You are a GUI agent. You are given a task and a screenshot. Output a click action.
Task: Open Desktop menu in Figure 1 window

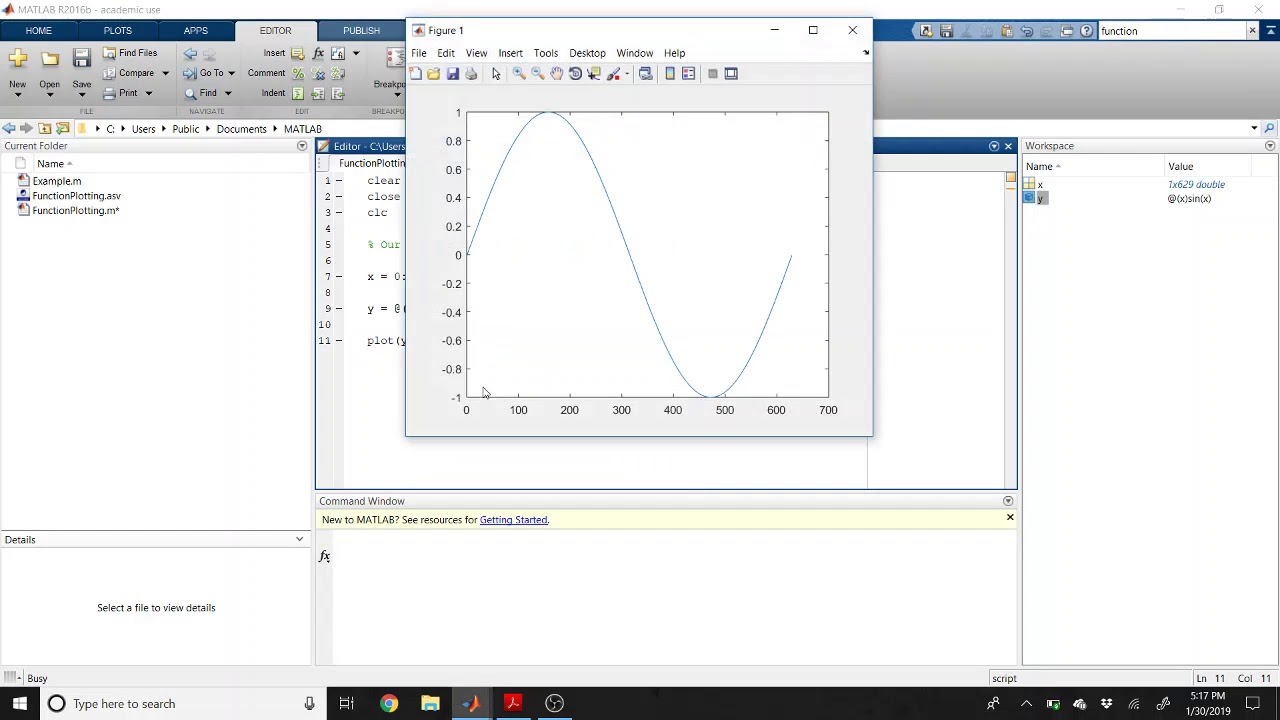pyautogui.click(x=587, y=53)
